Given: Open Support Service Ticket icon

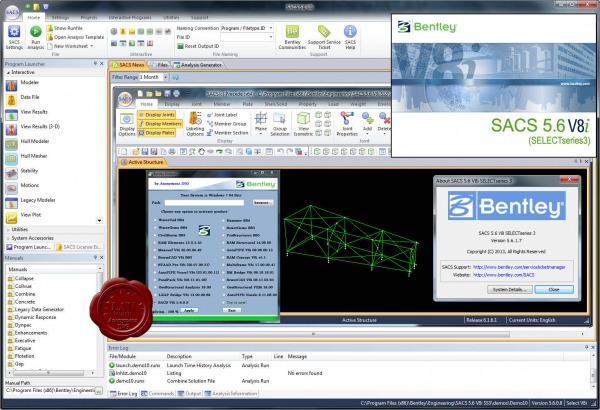Looking at the screenshot, I should (324, 37).
